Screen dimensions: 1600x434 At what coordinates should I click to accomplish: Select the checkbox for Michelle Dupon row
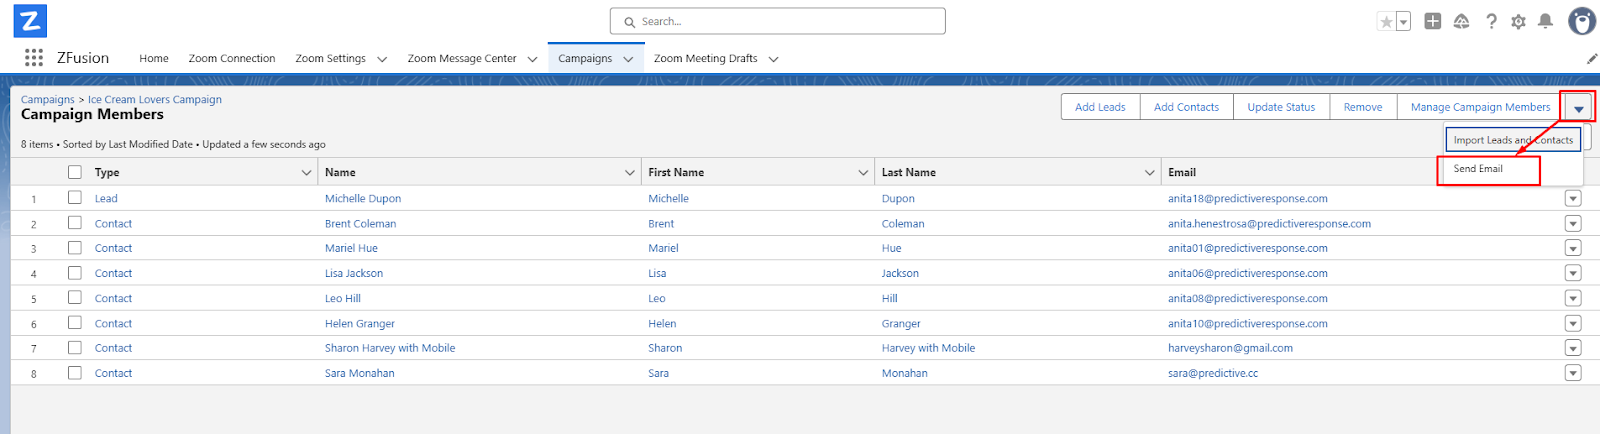tap(75, 198)
